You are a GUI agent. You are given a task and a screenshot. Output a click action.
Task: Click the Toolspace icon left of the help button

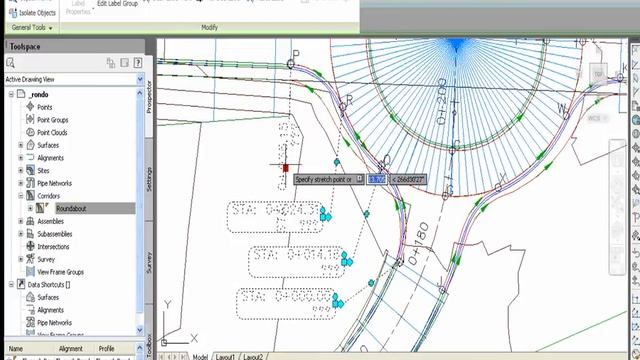[124, 63]
